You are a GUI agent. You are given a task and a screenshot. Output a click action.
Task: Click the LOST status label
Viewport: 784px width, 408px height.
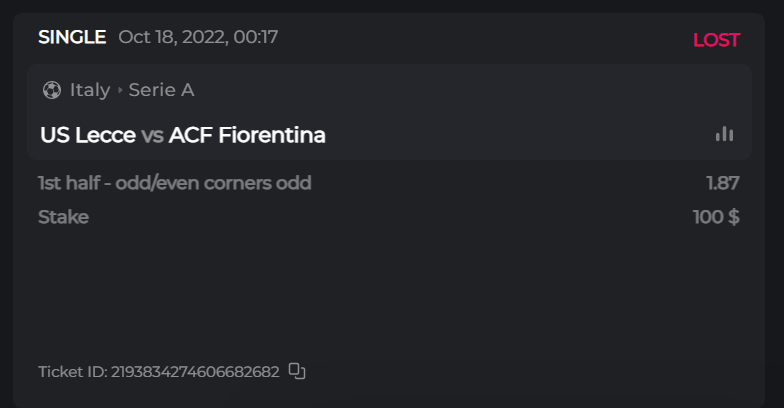716,40
